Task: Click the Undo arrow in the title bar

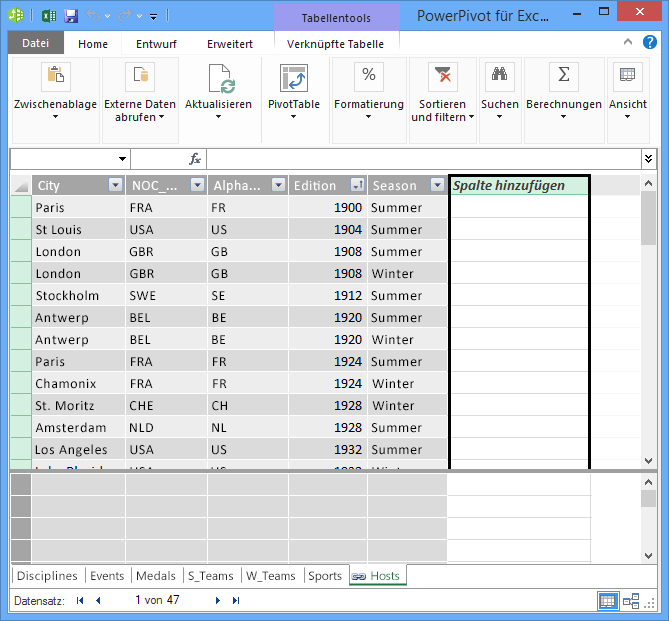Action: pyautogui.click(x=93, y=16)
